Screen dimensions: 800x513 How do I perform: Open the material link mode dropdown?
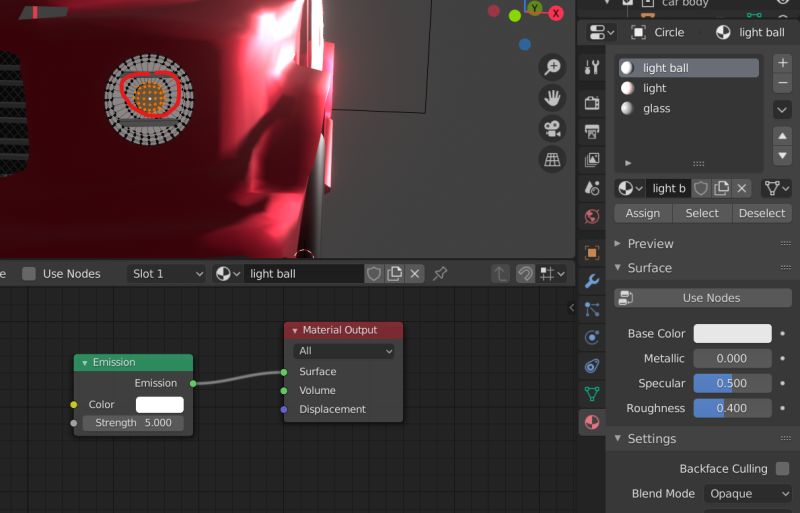pyautogui.click(x=777, y=188)
